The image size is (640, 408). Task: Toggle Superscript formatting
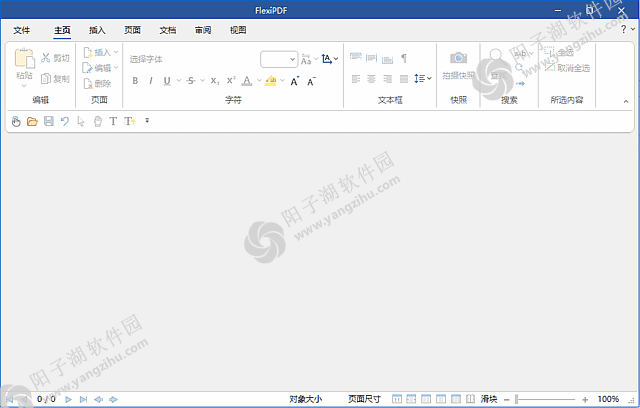point(231,80)
